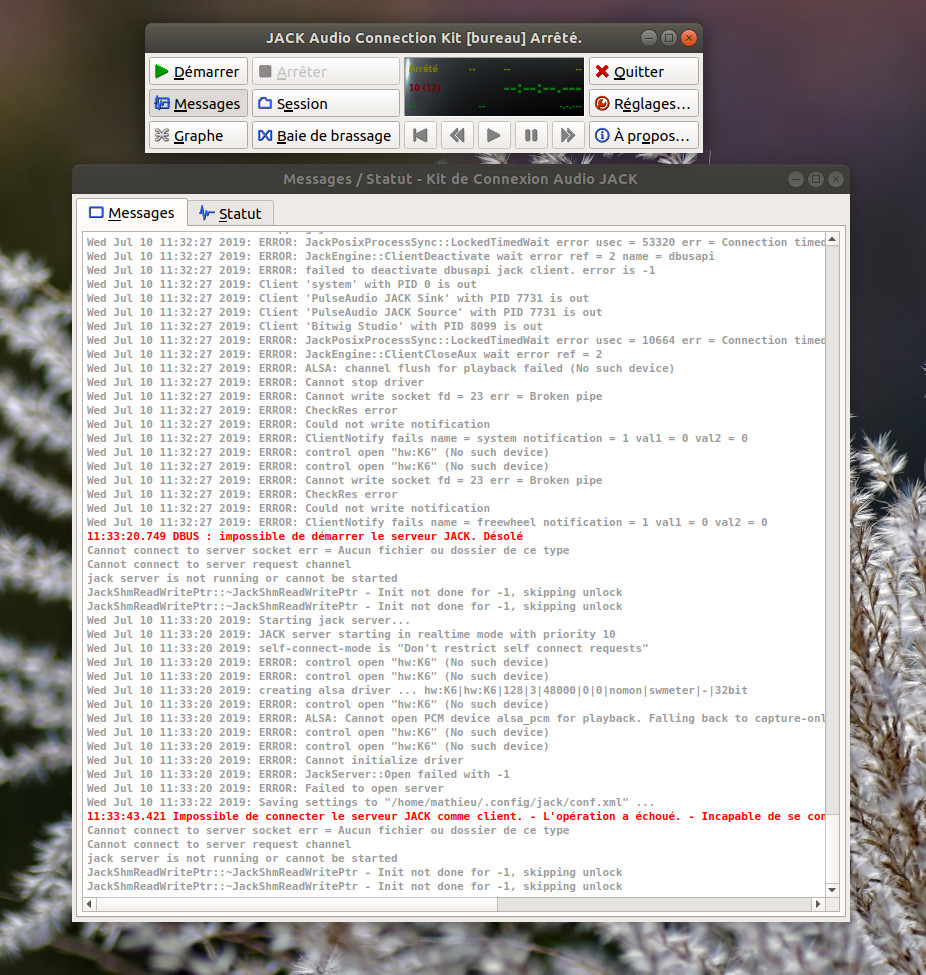The height and width of the screenshot is (975, 926).
Task: Click the 'system notification = 1' log line
Action: [417, 438]
